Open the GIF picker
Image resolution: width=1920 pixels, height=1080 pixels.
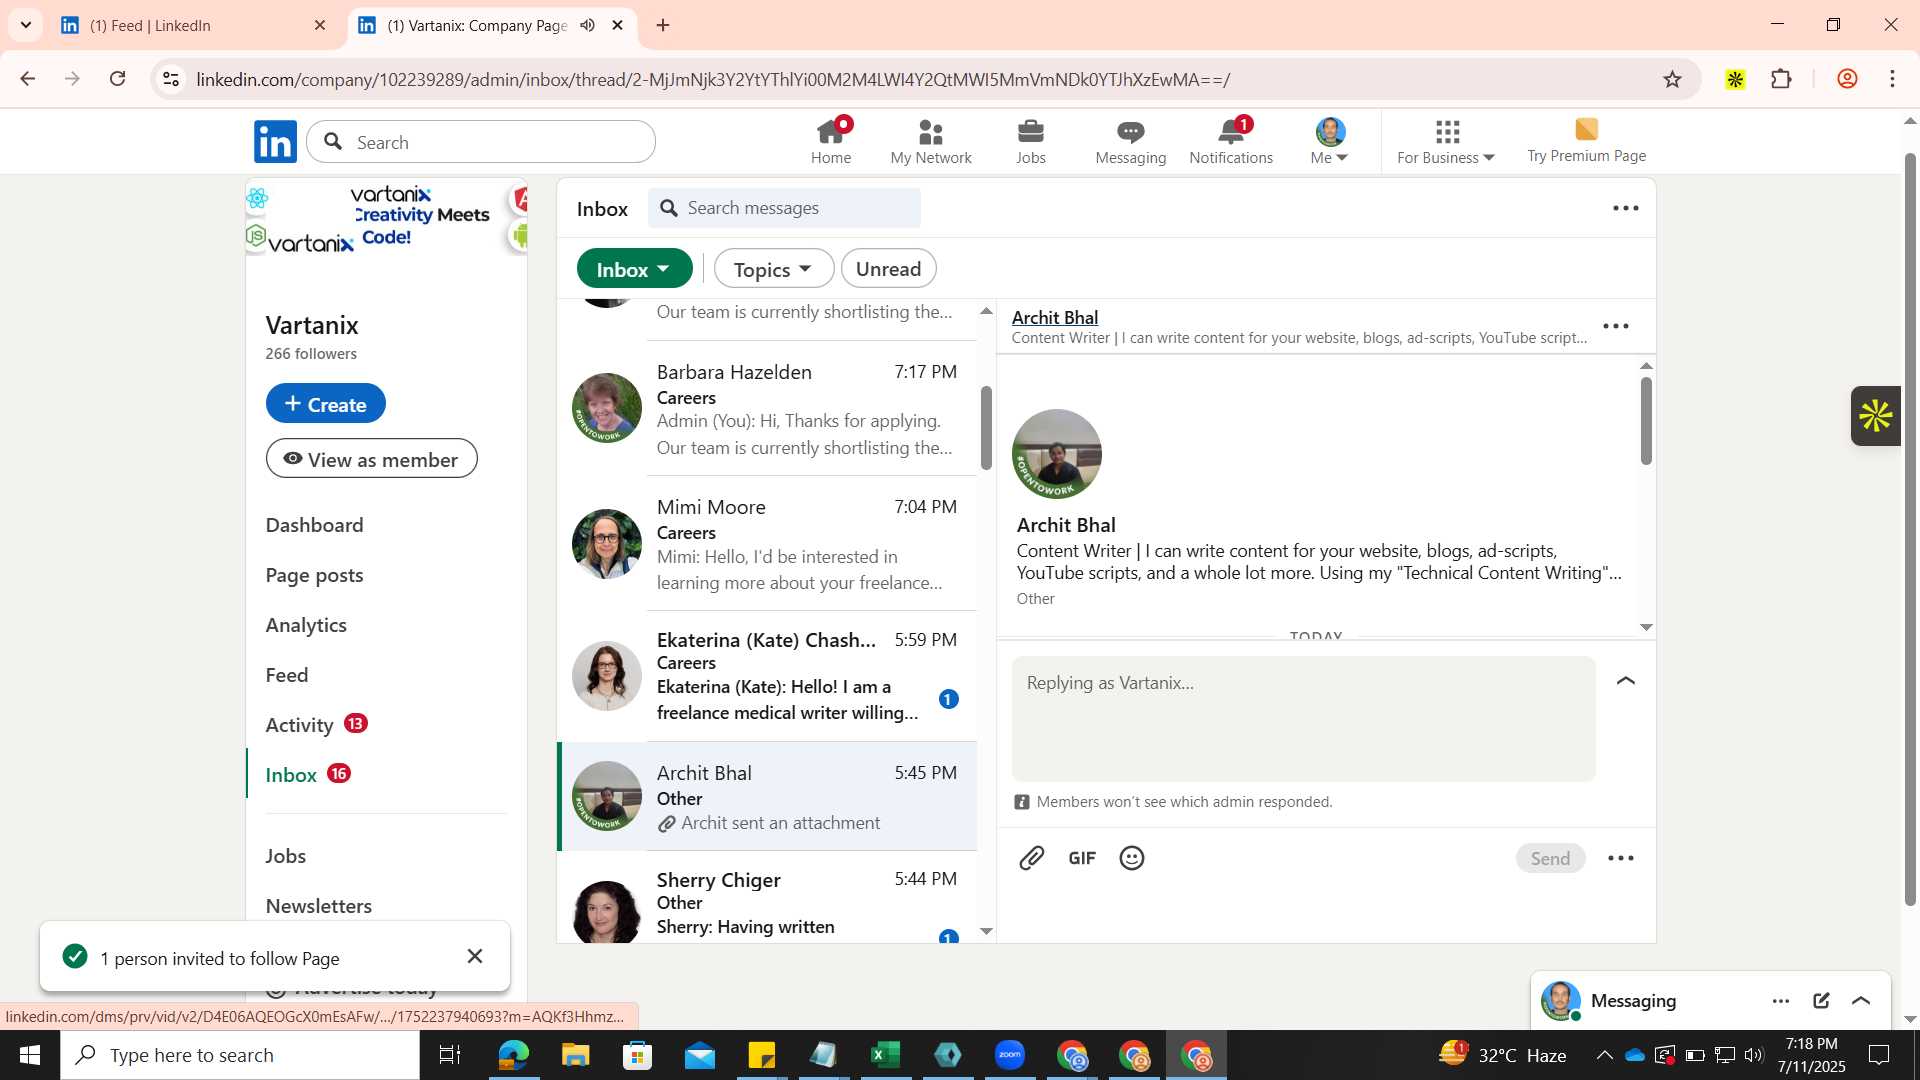[x=1082, y=858]
